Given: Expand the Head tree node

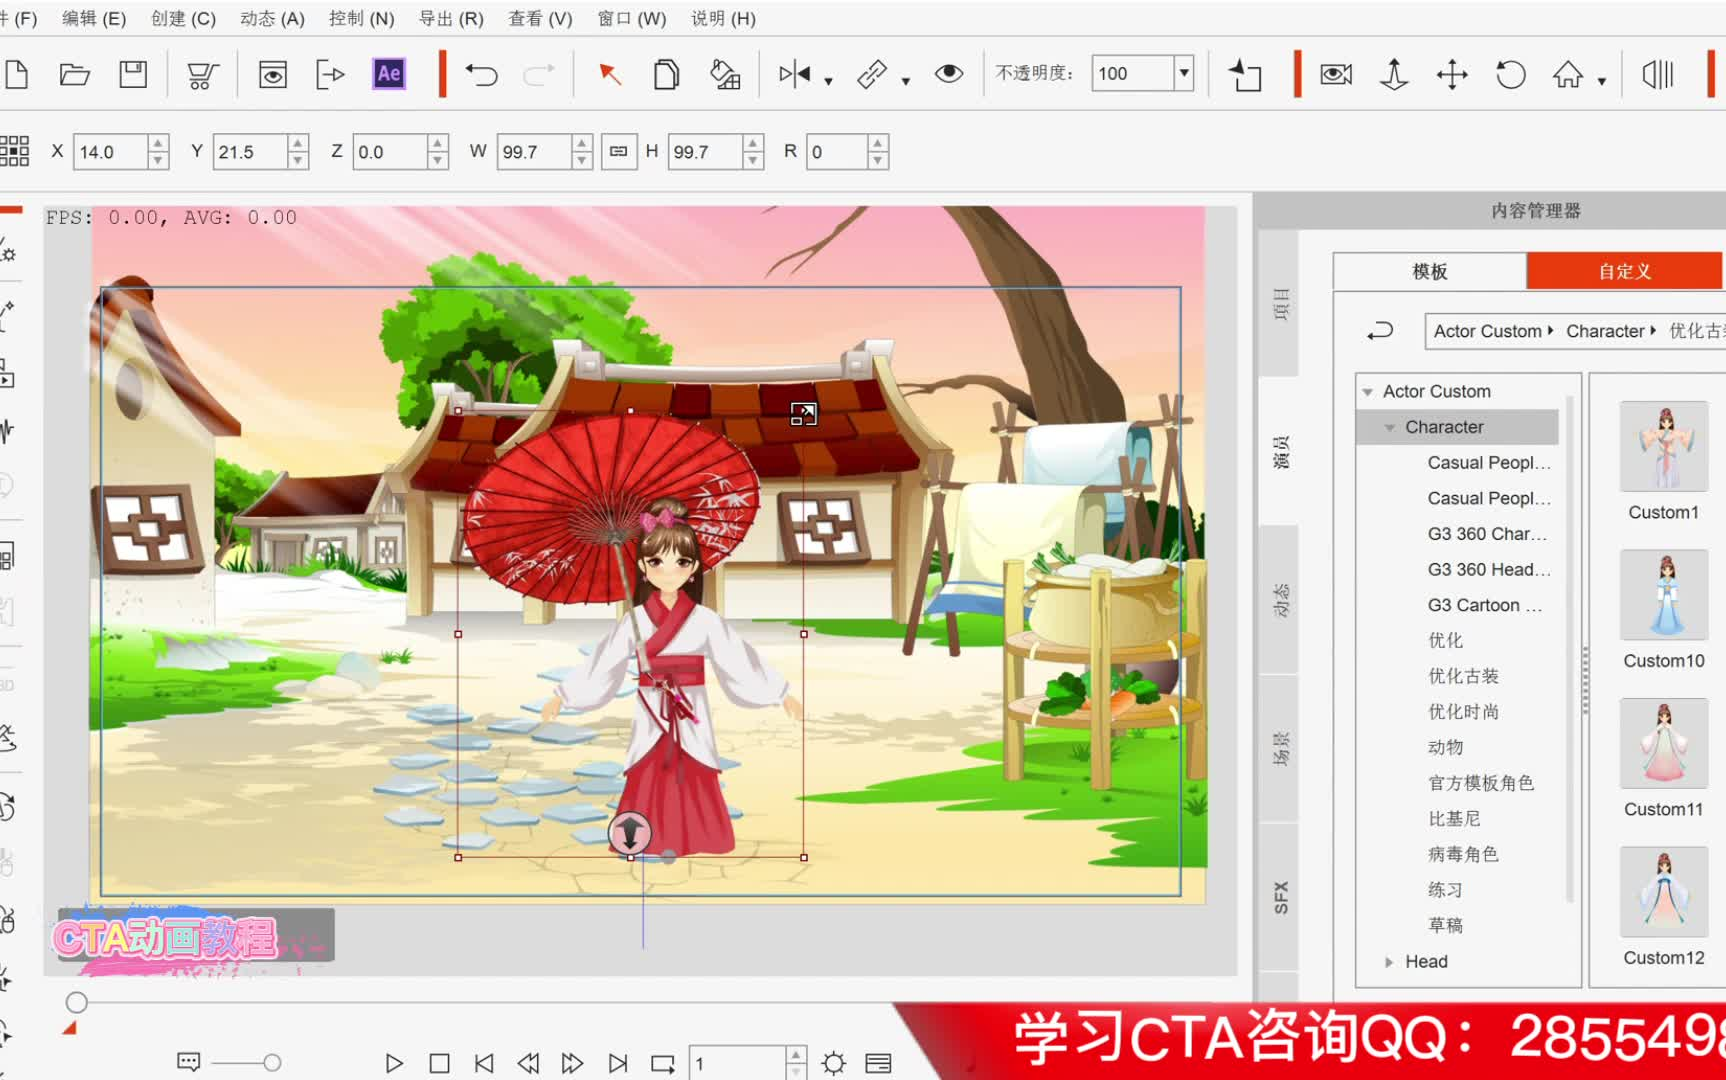Looking at the screenshot, I should coord(1389,961).
